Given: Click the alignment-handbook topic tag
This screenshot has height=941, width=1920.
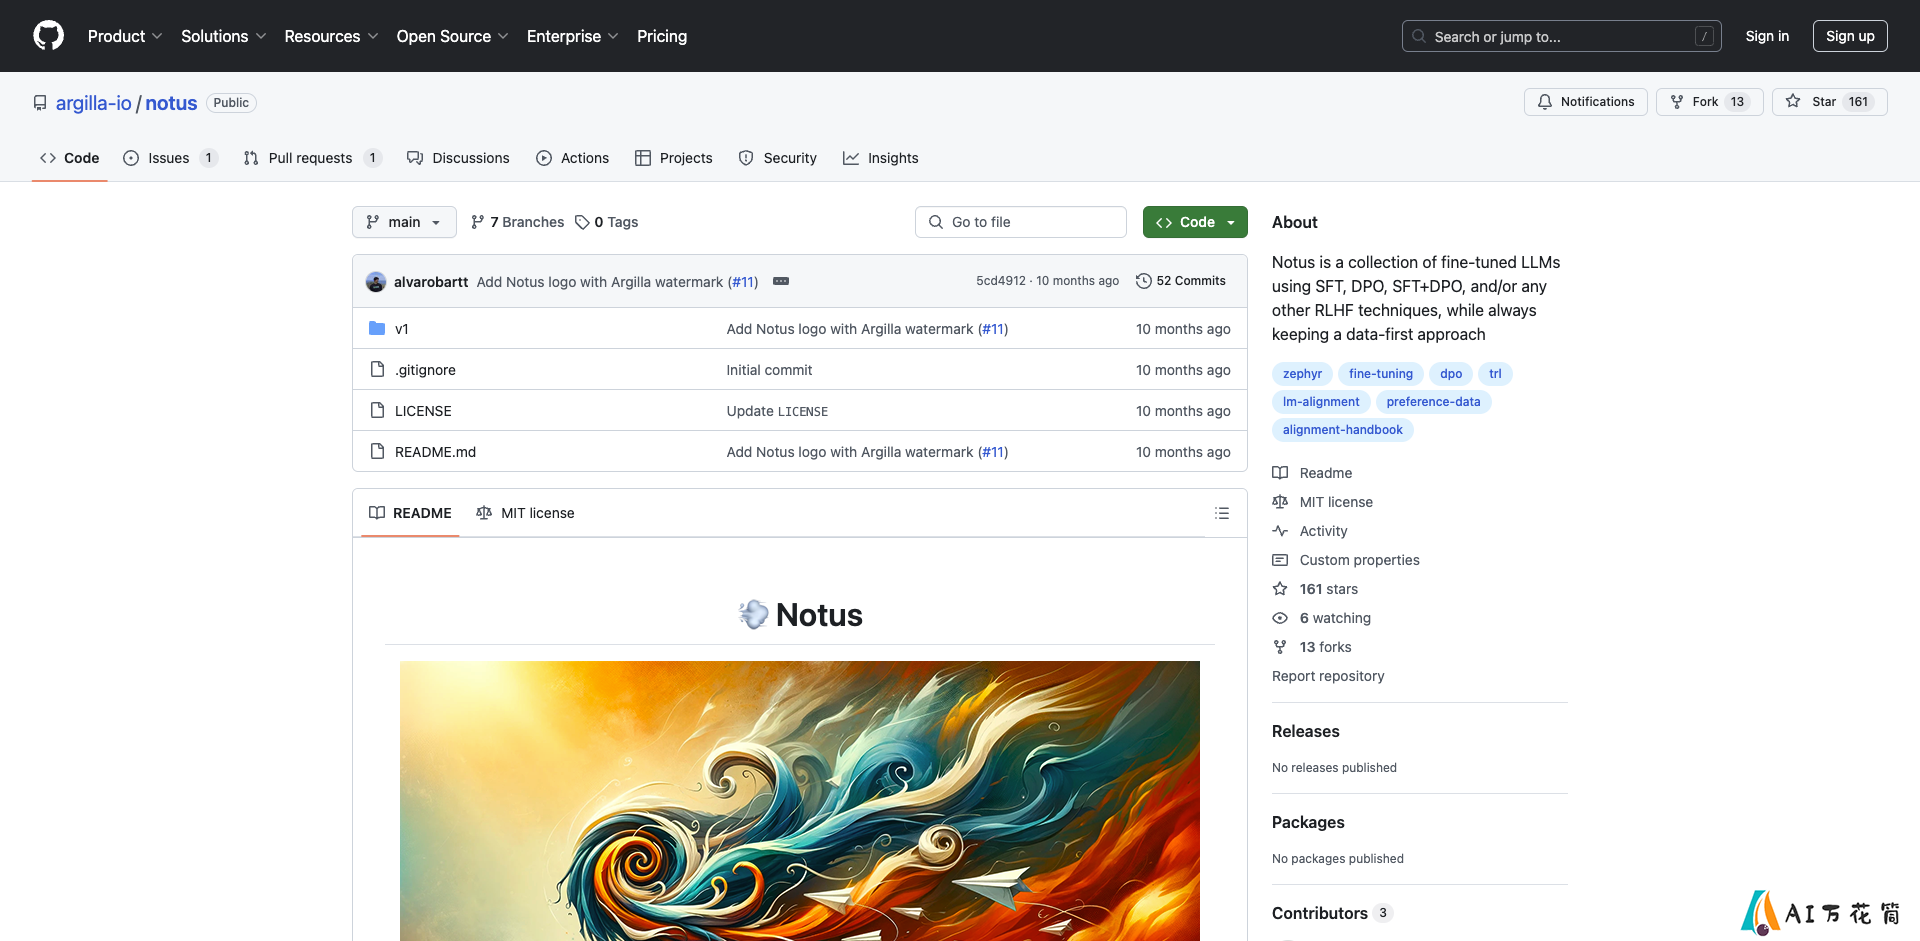Looking at the screenshot, I should click(1342, 430).
